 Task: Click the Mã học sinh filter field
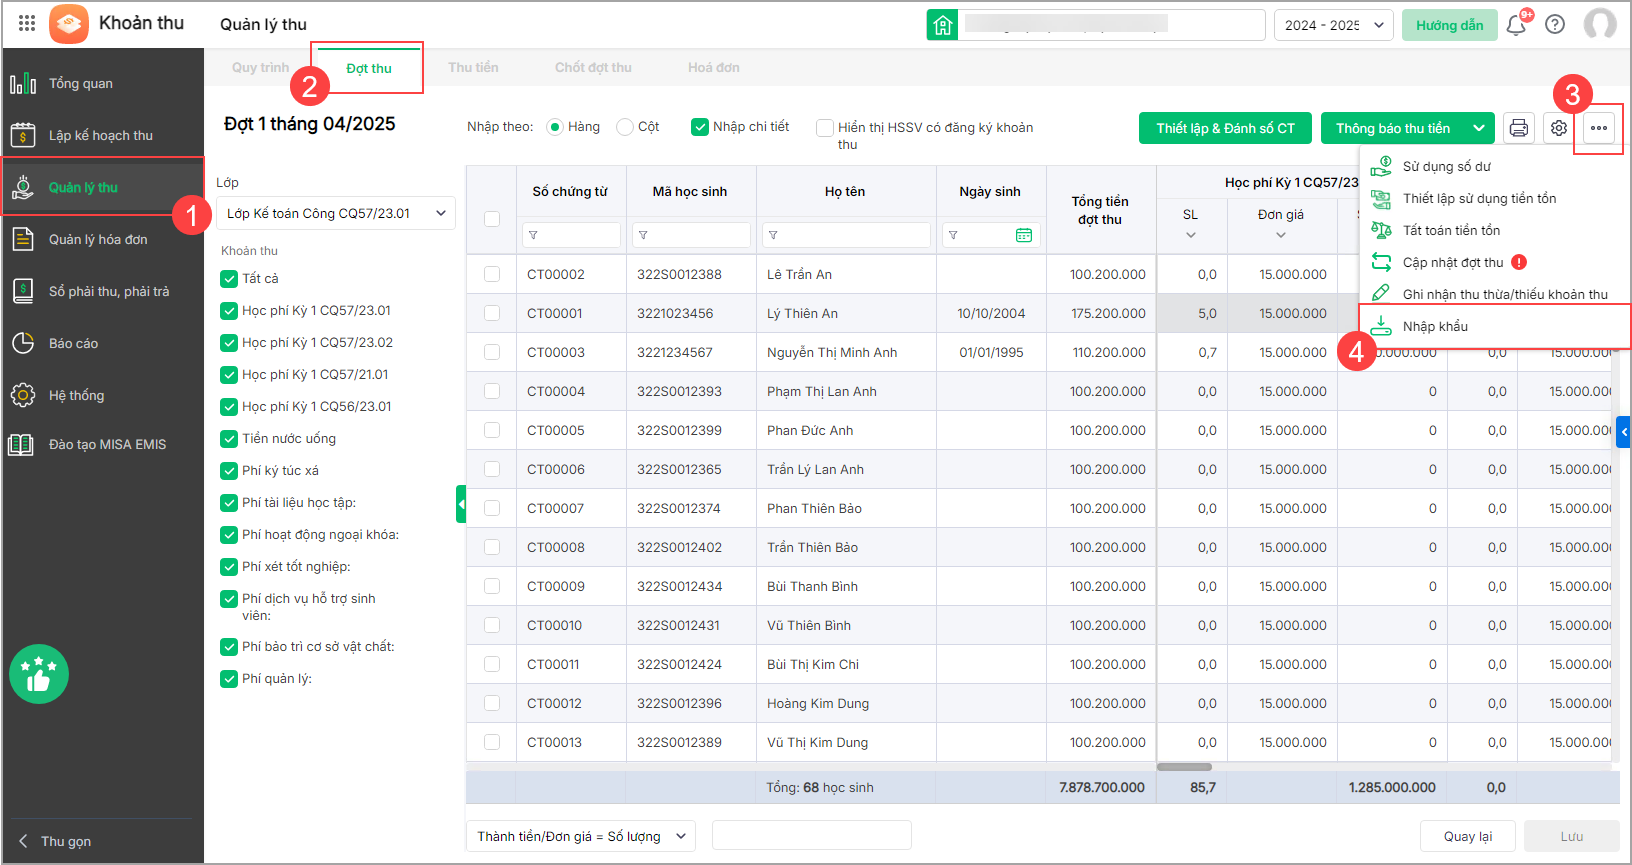689,235
